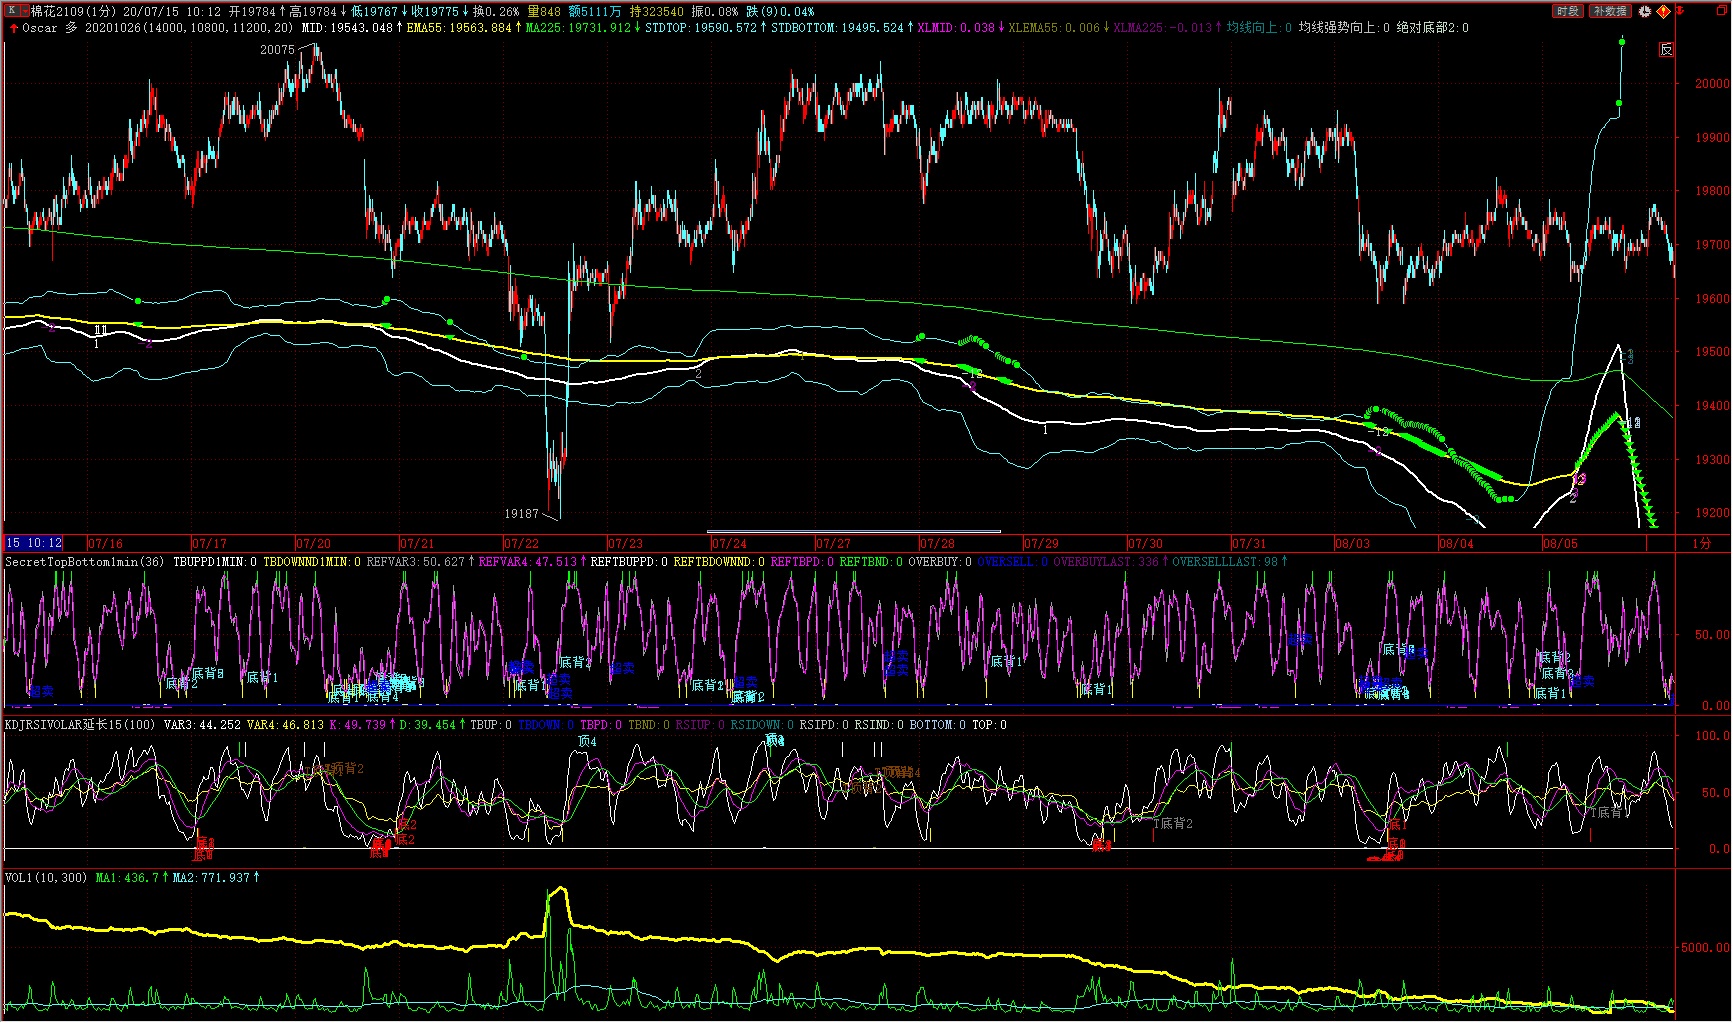Select the 07/29 date marker on timeline
This screenshot has width=1733, height=1023.
click(x=1041, y=544)
